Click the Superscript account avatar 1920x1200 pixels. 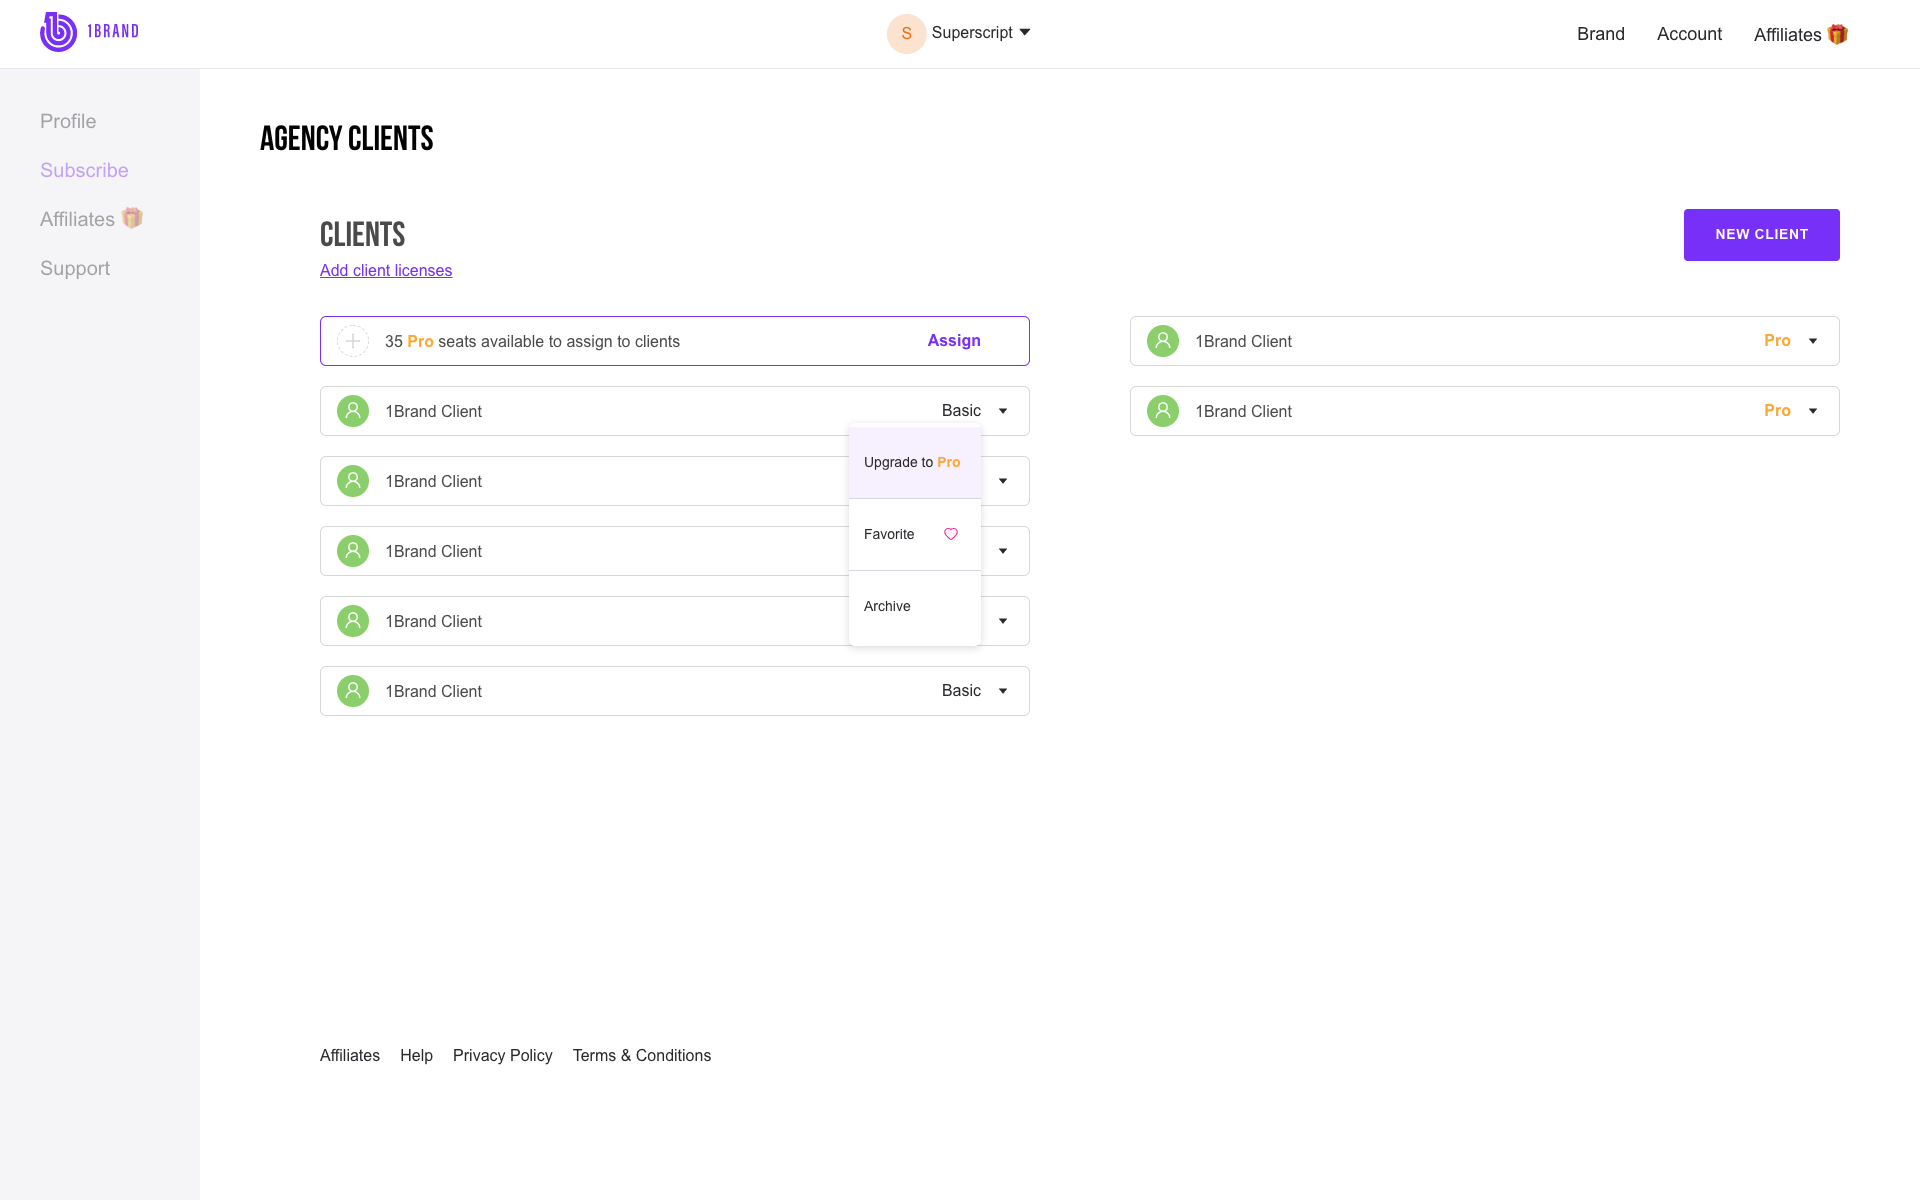(x=906, y=33)
